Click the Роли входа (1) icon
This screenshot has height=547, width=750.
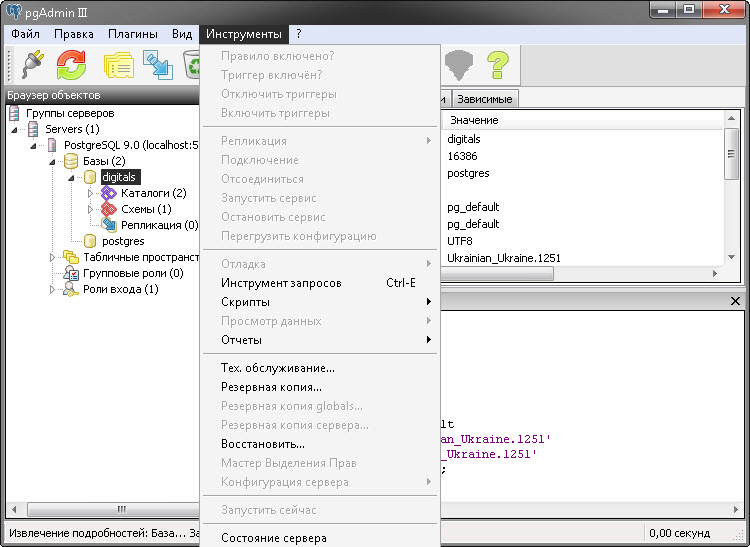pyautogui.click(x=71, y=289)
